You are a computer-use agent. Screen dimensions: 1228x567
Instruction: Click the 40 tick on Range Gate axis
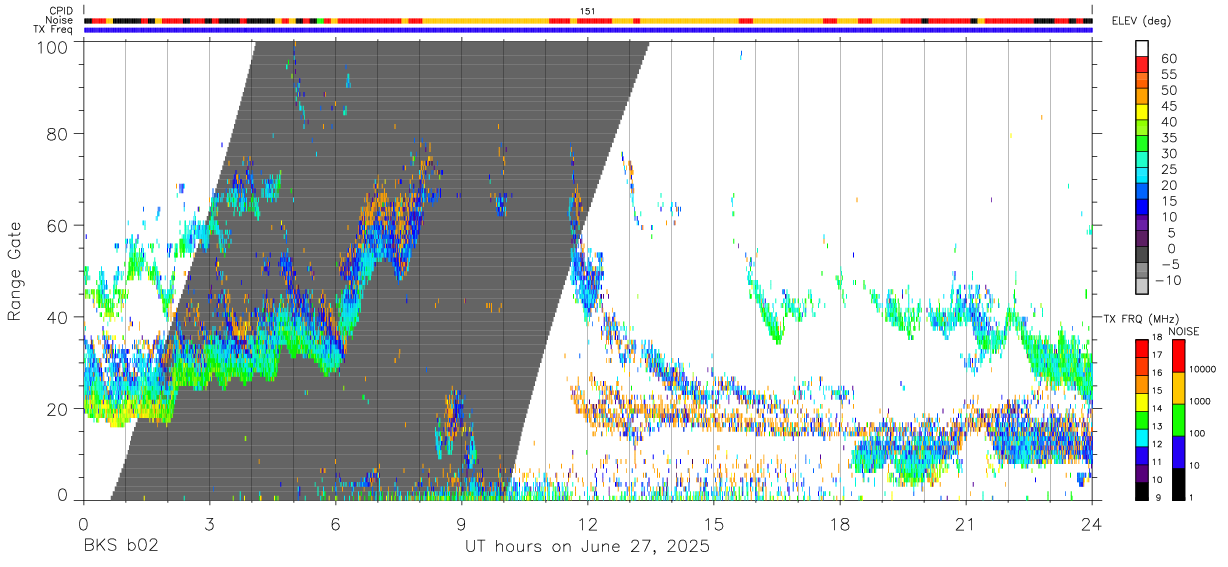(x=58, y=317)
